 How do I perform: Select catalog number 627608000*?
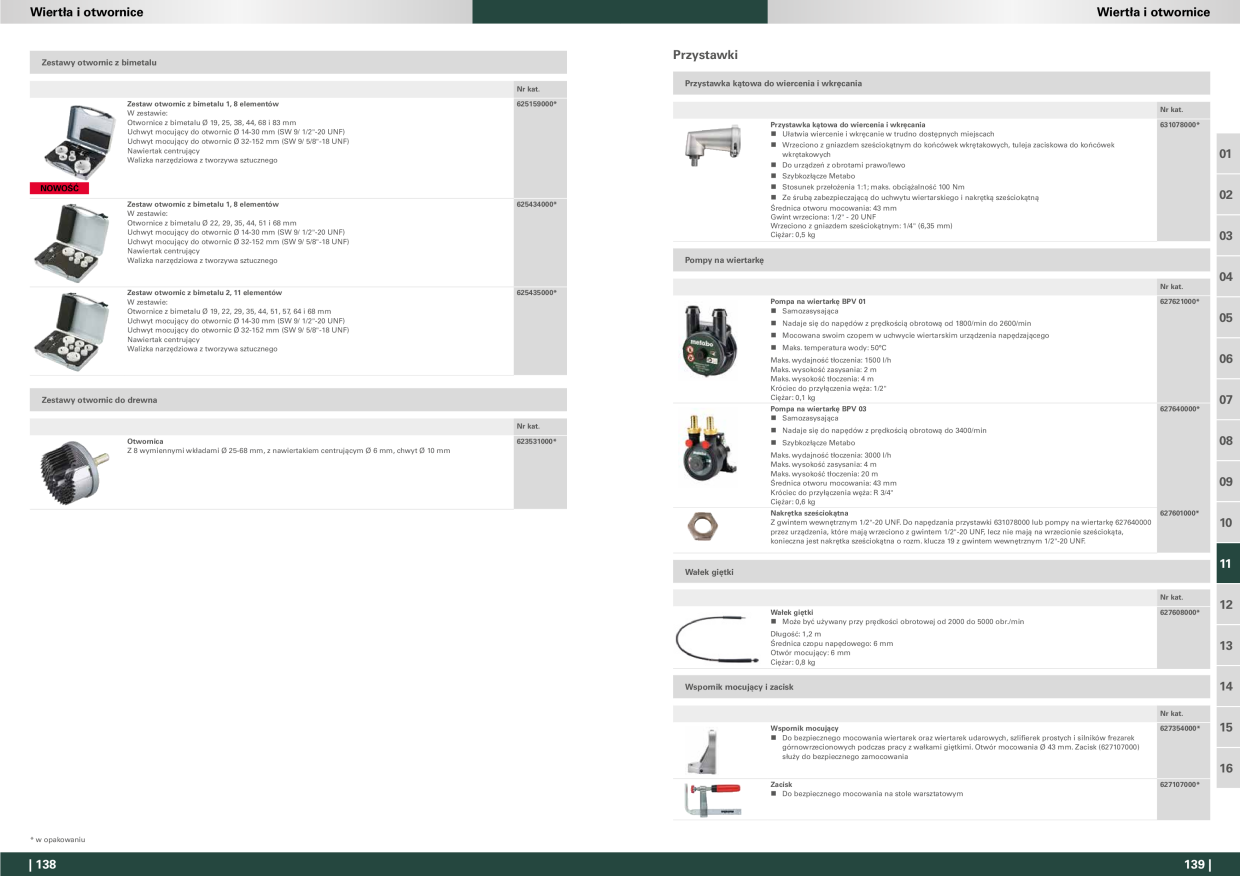(1180, 611)
